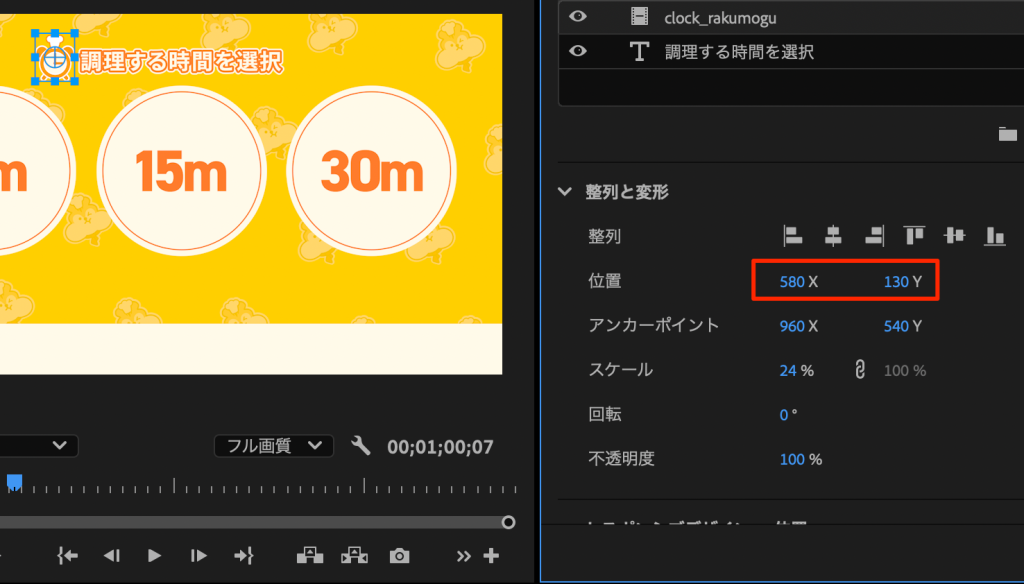Image resolution: width=1024 pixels, height=584 pixels.
Task: Toggle the scale proportion link icon
Action: (858, 370)
